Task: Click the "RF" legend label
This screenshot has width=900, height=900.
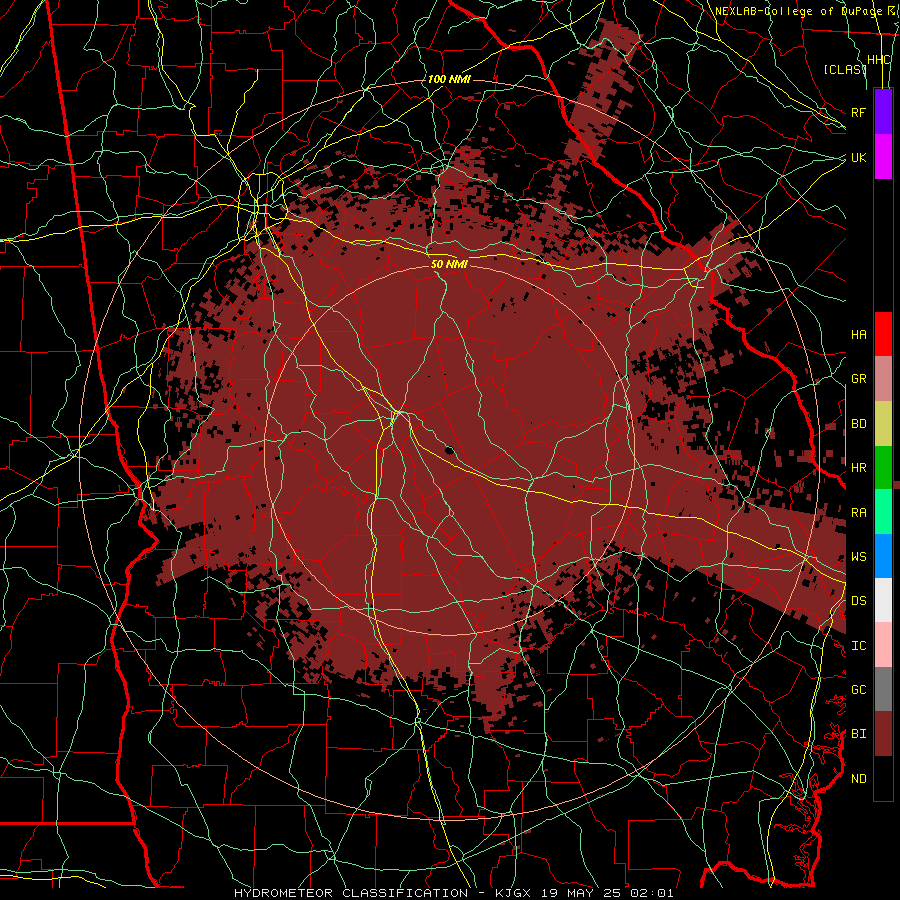Action: pos(858,112)
